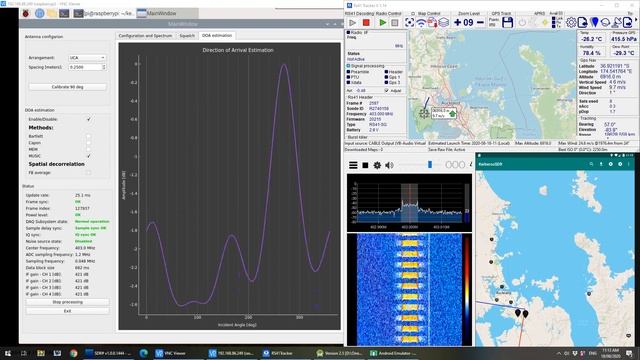Click the WiFi signal icon in RS41 toolbar
Viewport: 640px width, 360px height.
pyautogui.click(x=421, y=22)
